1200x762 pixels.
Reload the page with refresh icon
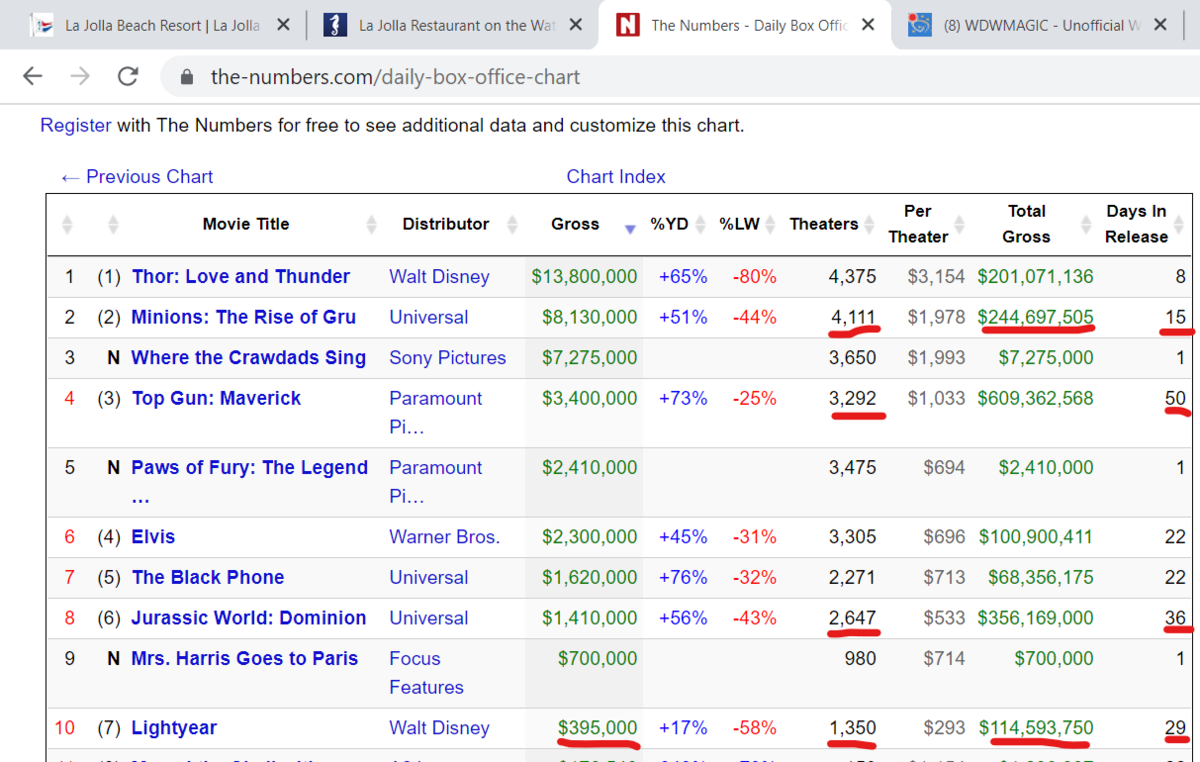(x=128, y=76)
